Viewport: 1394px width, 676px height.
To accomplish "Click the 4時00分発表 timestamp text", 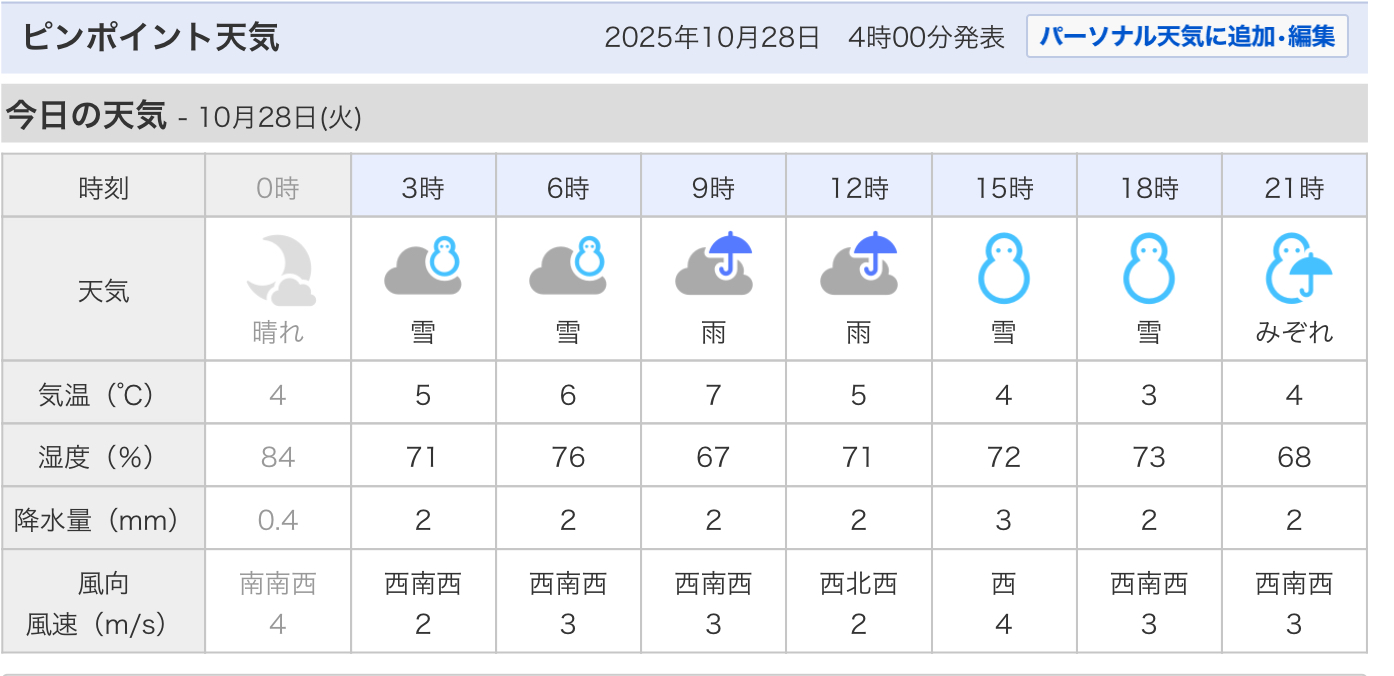I will [926, 38].
